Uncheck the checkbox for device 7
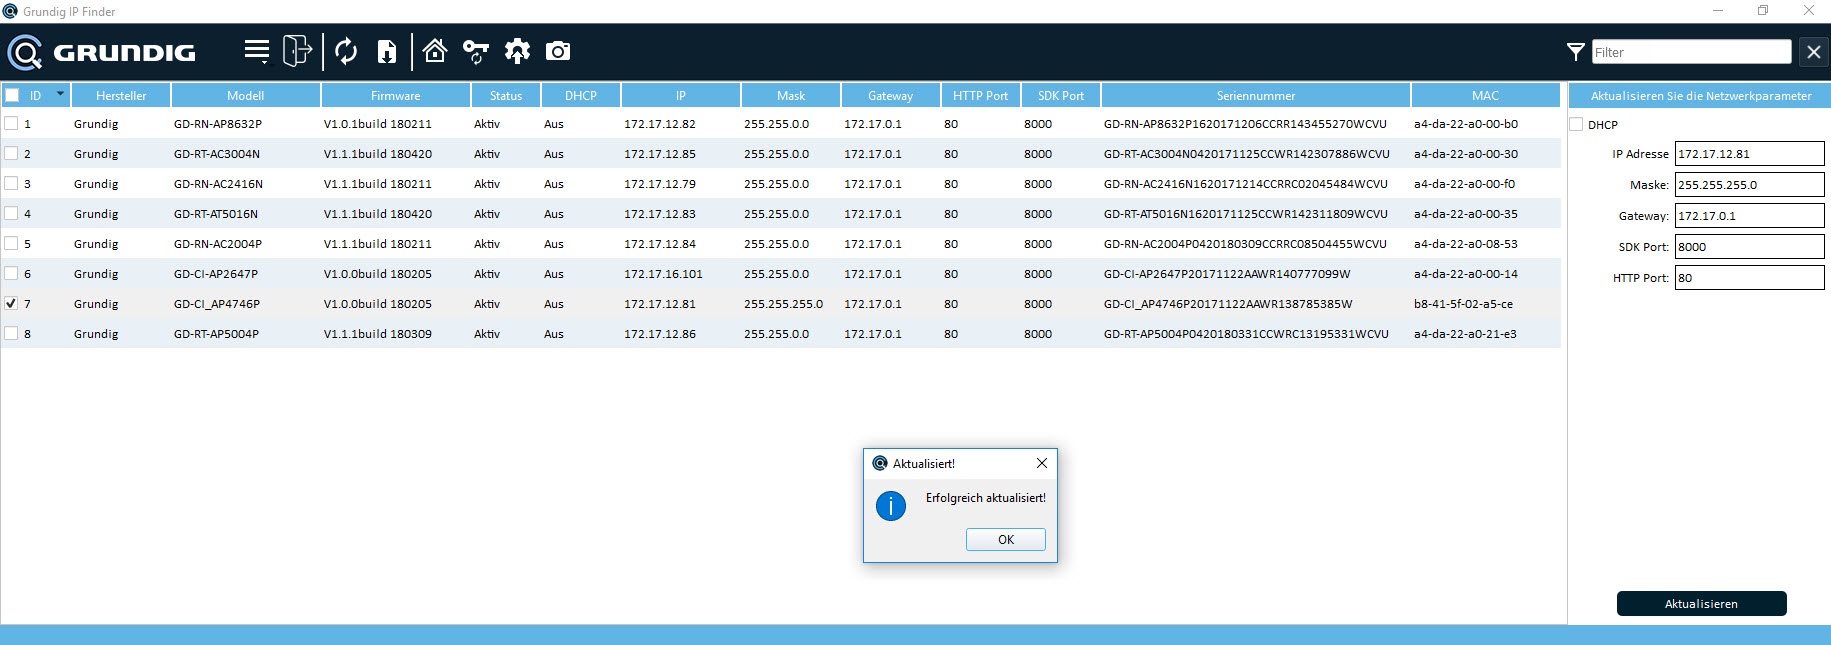This screenshot has height=645, width=1831. (11, 303)
